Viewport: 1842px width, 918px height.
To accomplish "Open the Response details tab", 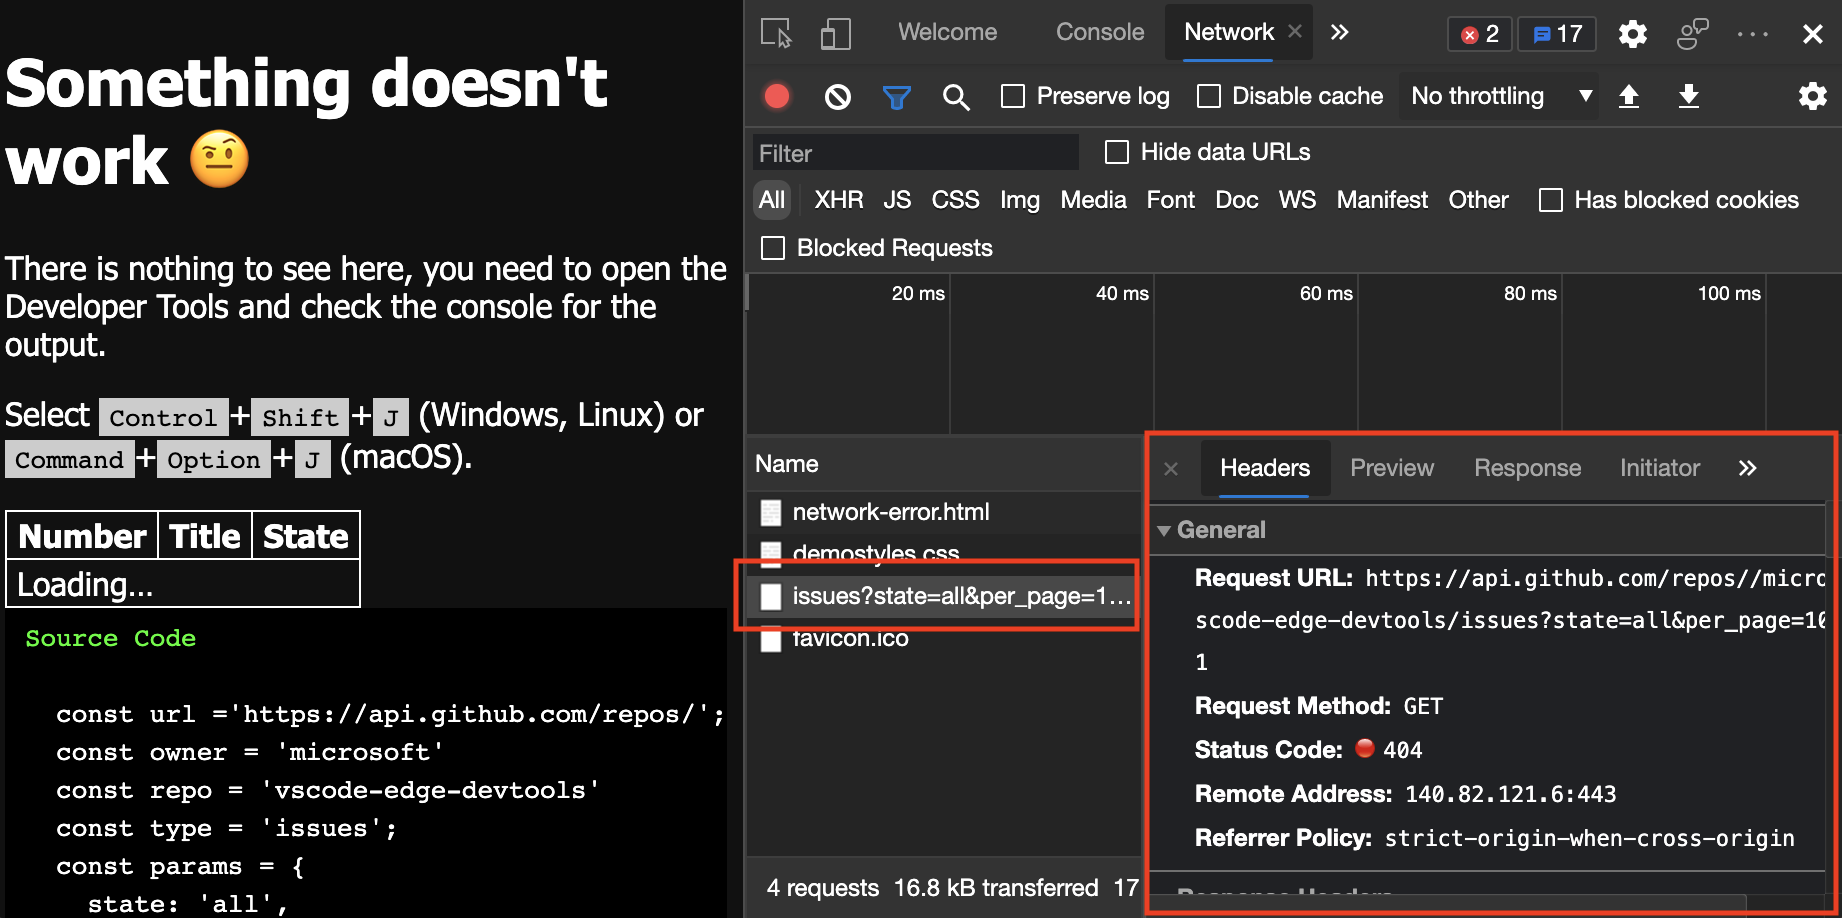I will coord(1527,468).
